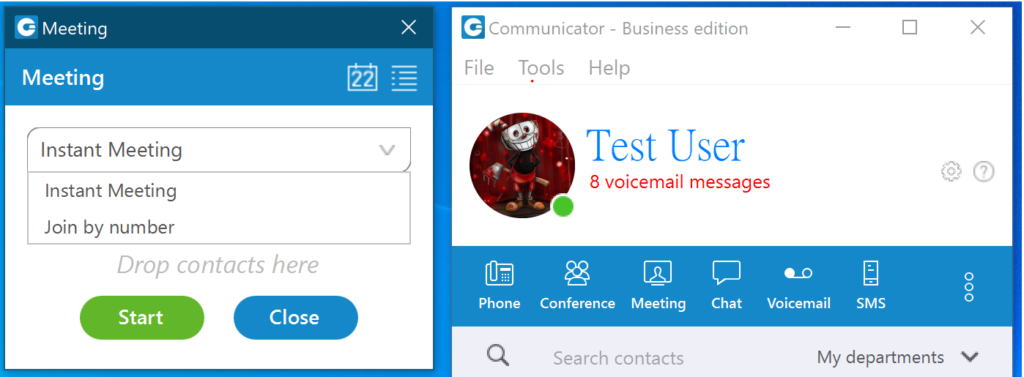Expand the My departments dropdown
This screenshot has height=377, width=1024.
[898, 357]
